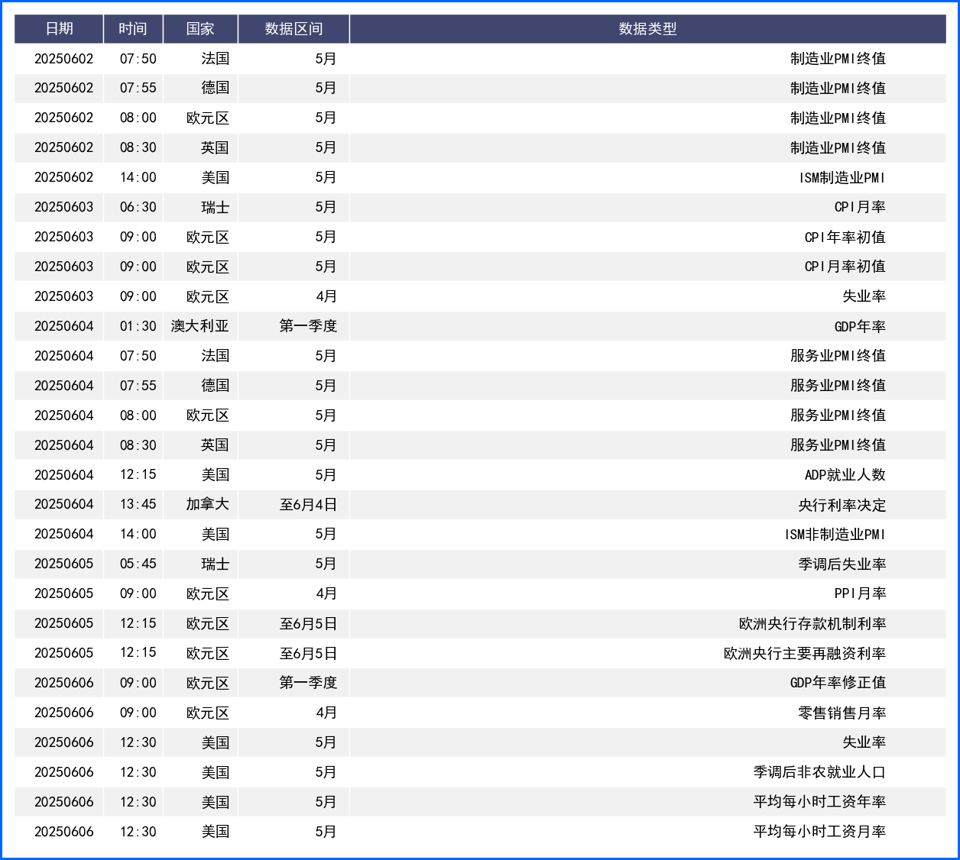Image resolution: width=960 pixels, height=860 pixels.
Task: Click 瑞士 CPI月率 cell
Action: pyautogui.click(x=860, y=207)
